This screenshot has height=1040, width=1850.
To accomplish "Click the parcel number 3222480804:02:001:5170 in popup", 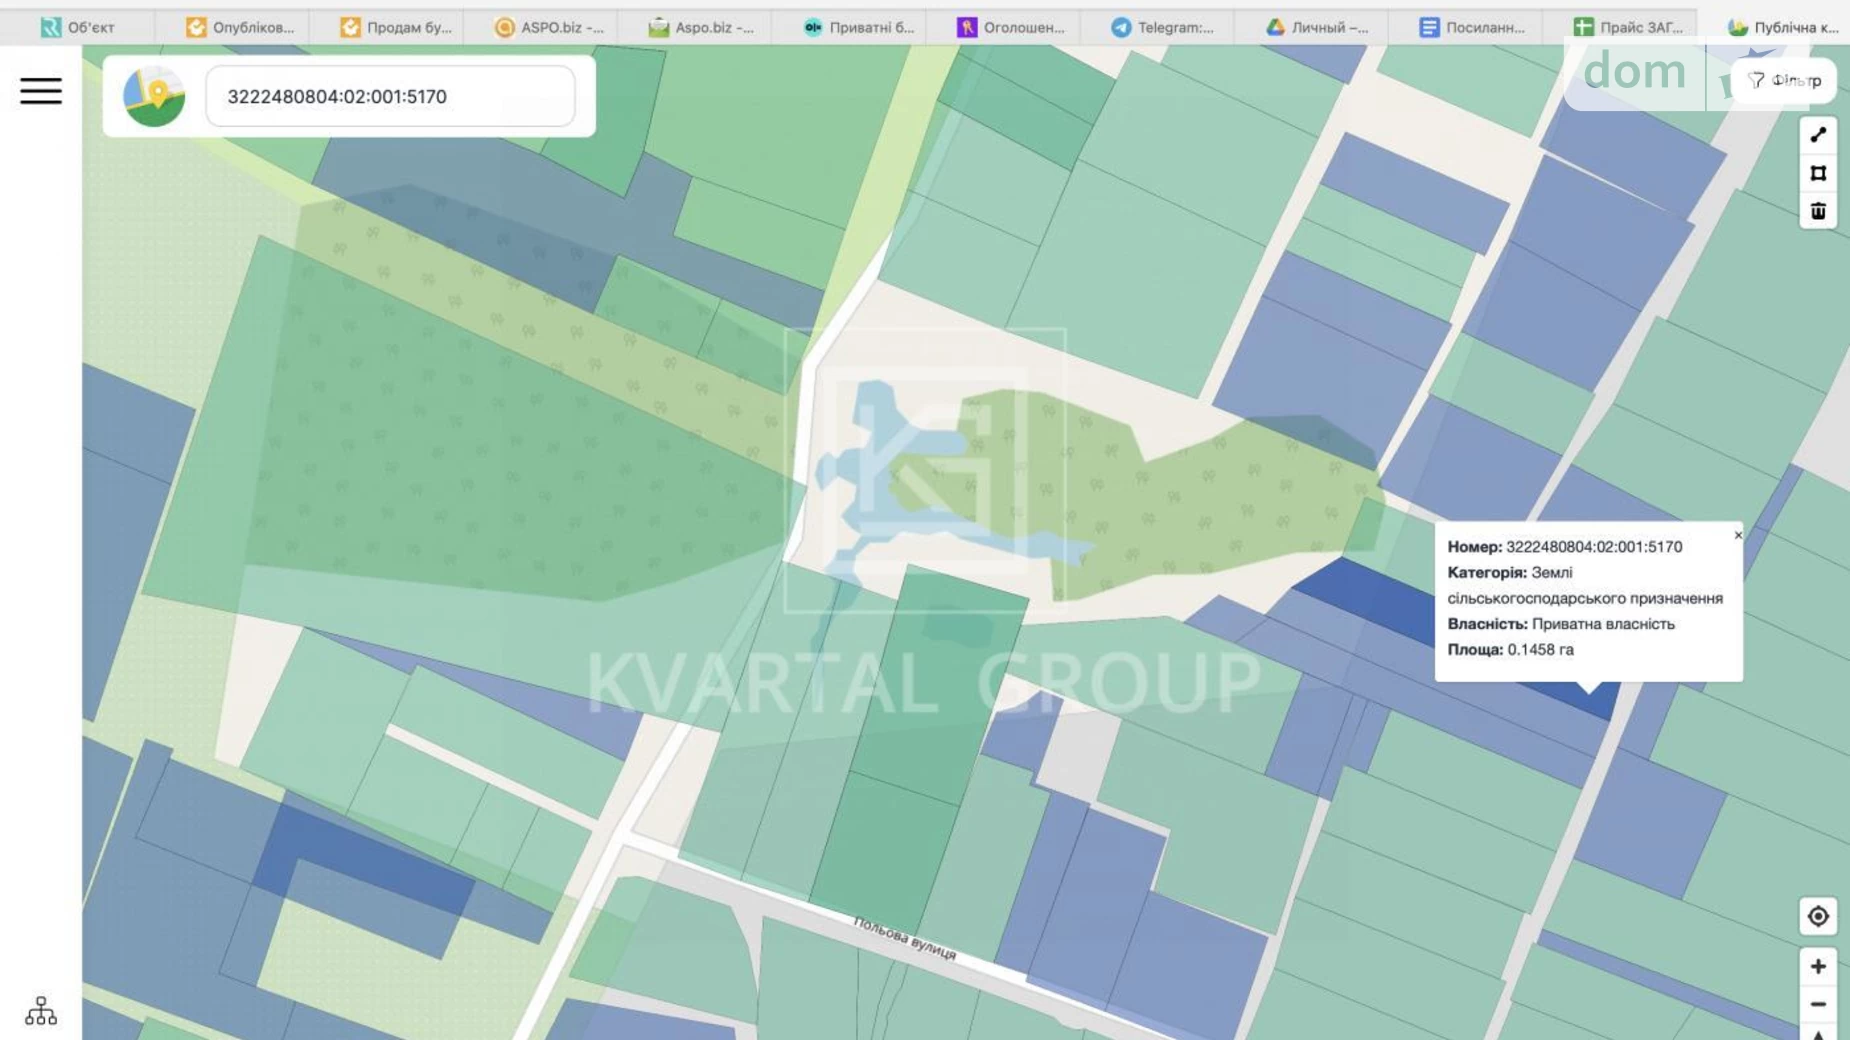I will 1594,547.
